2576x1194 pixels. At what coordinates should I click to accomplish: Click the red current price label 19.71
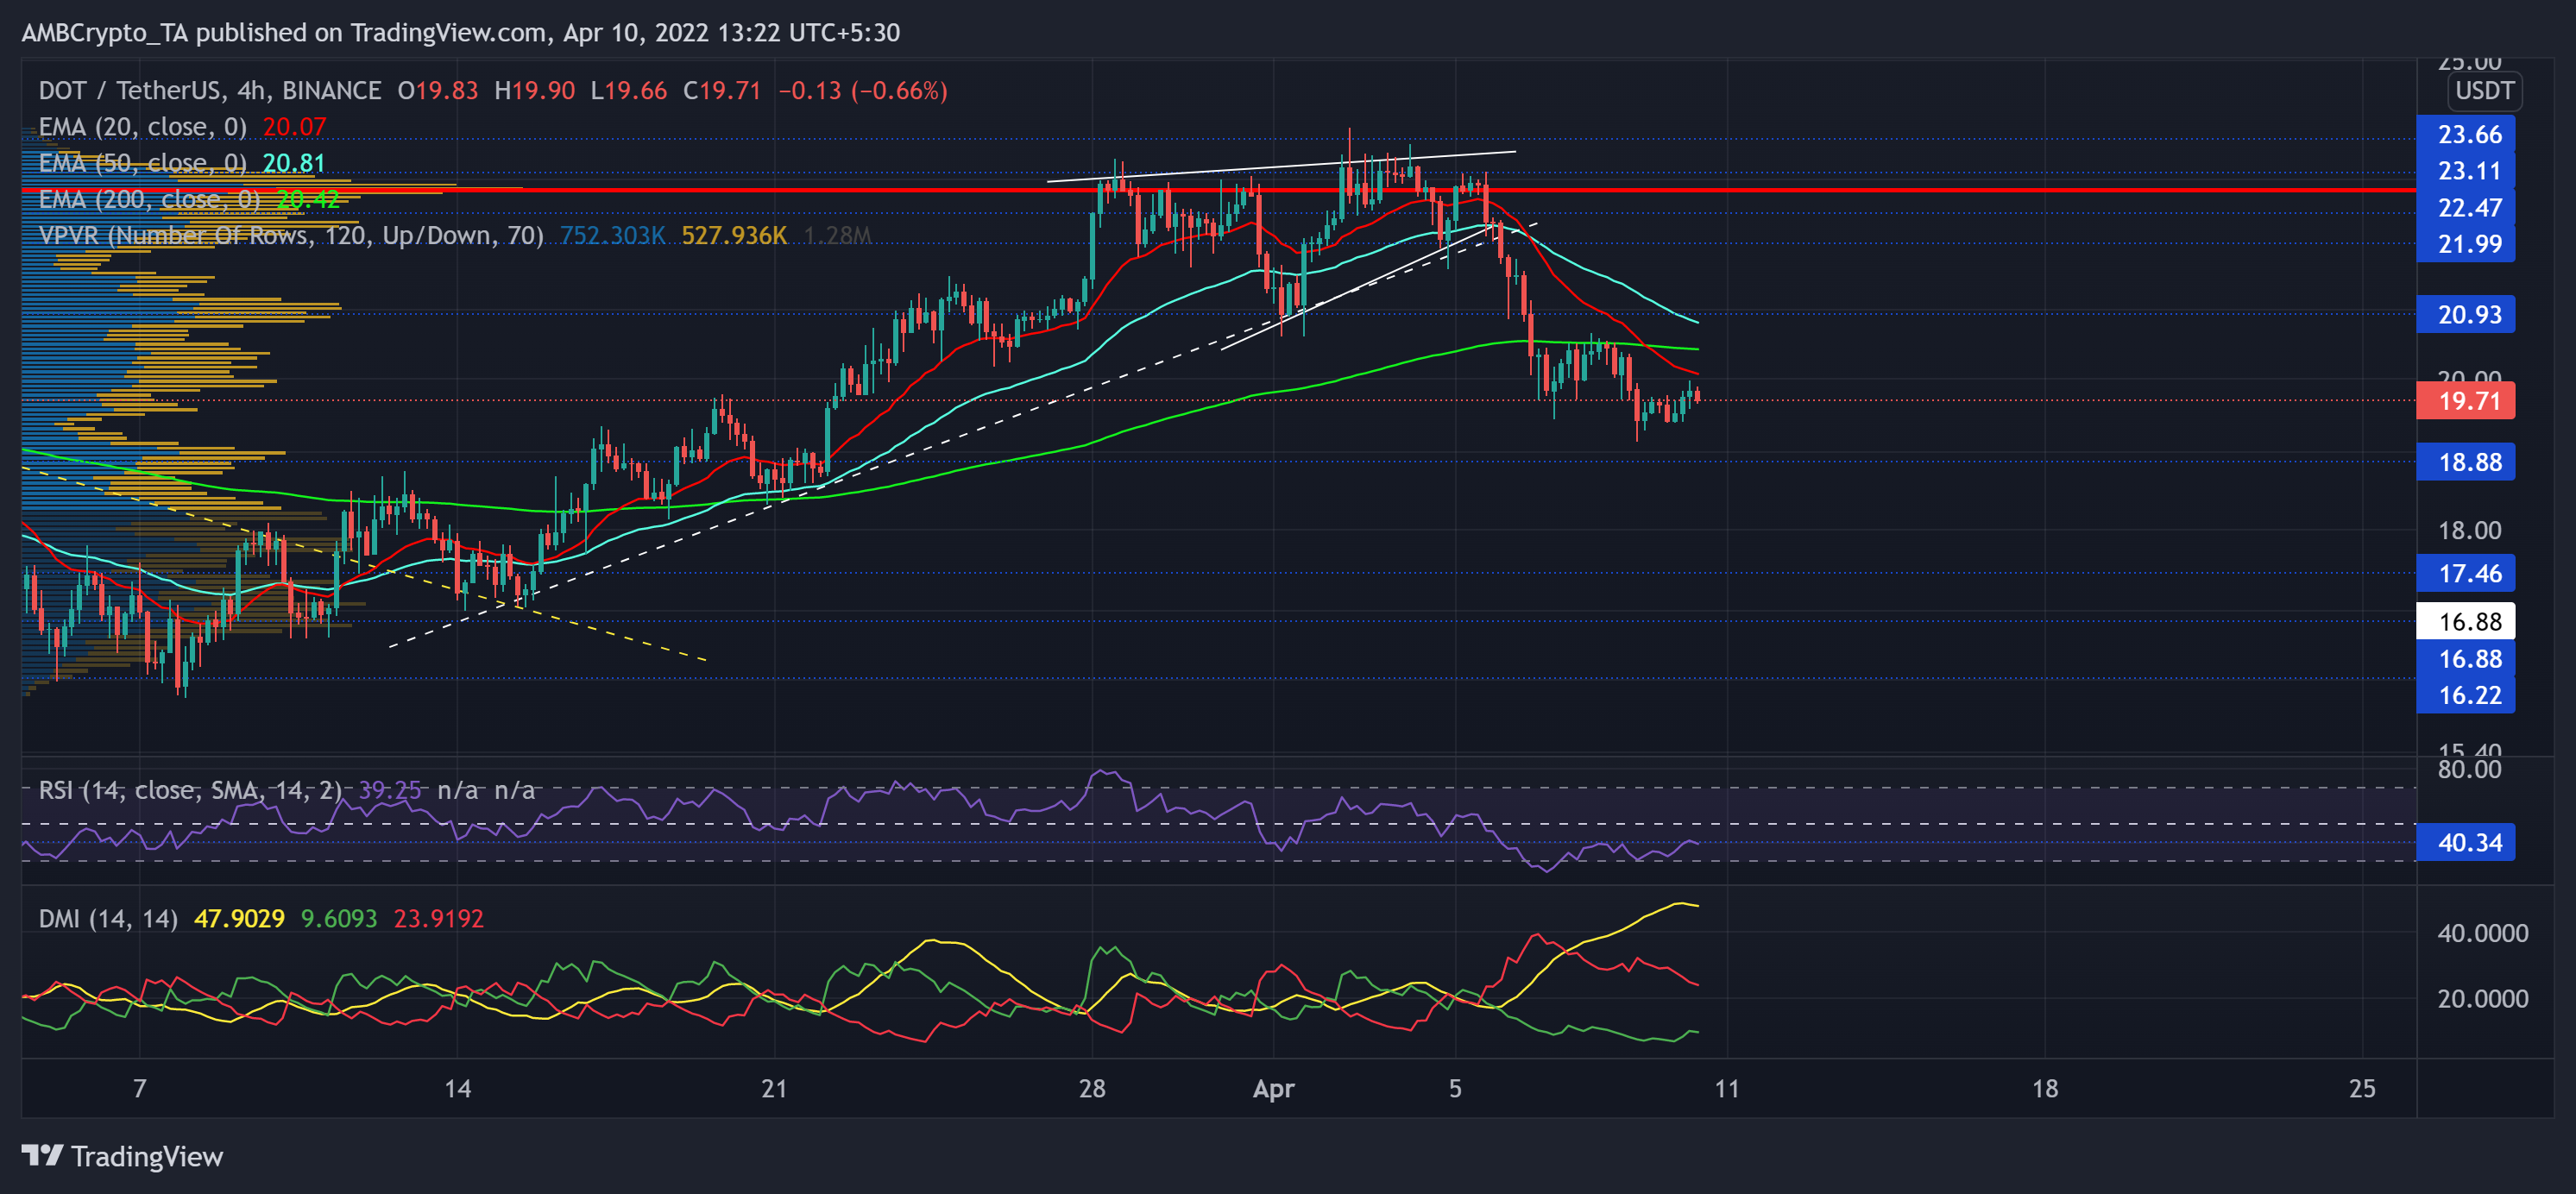tap(2465, 401)
